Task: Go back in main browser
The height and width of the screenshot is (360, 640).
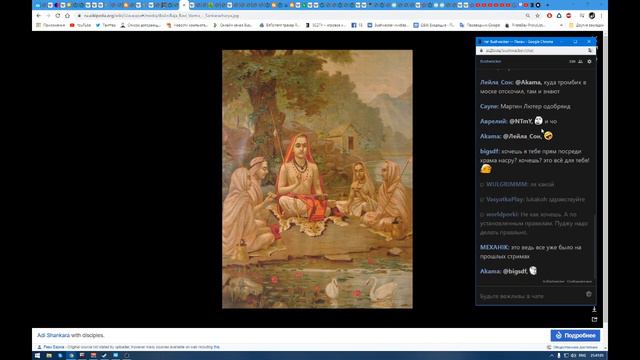Action: (x=38, y=16)
